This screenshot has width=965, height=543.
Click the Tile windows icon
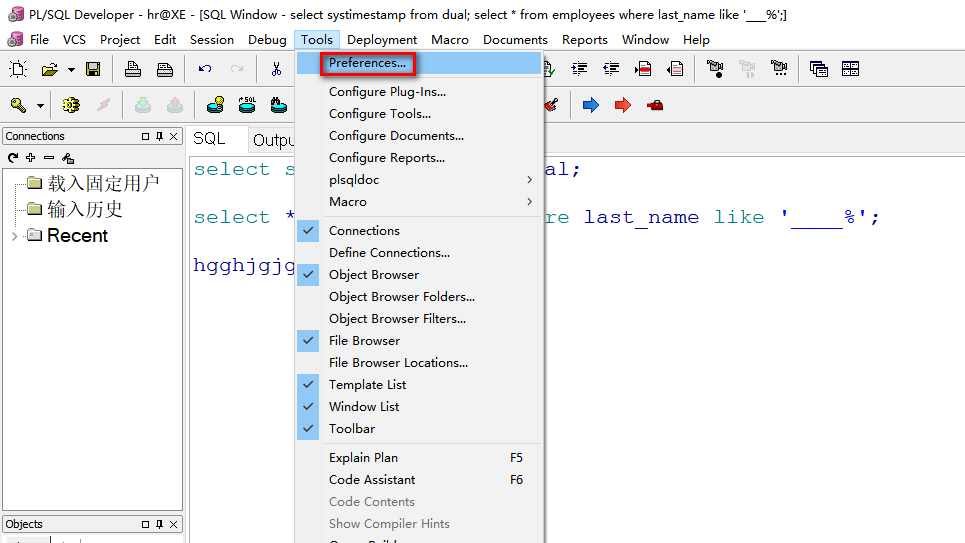pyautogui.click(x=851, y=69)
